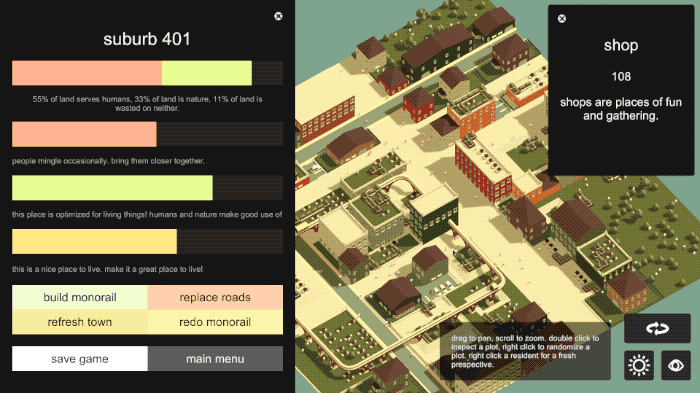Close the suburb 401 stats panel

tap(278, 17)
